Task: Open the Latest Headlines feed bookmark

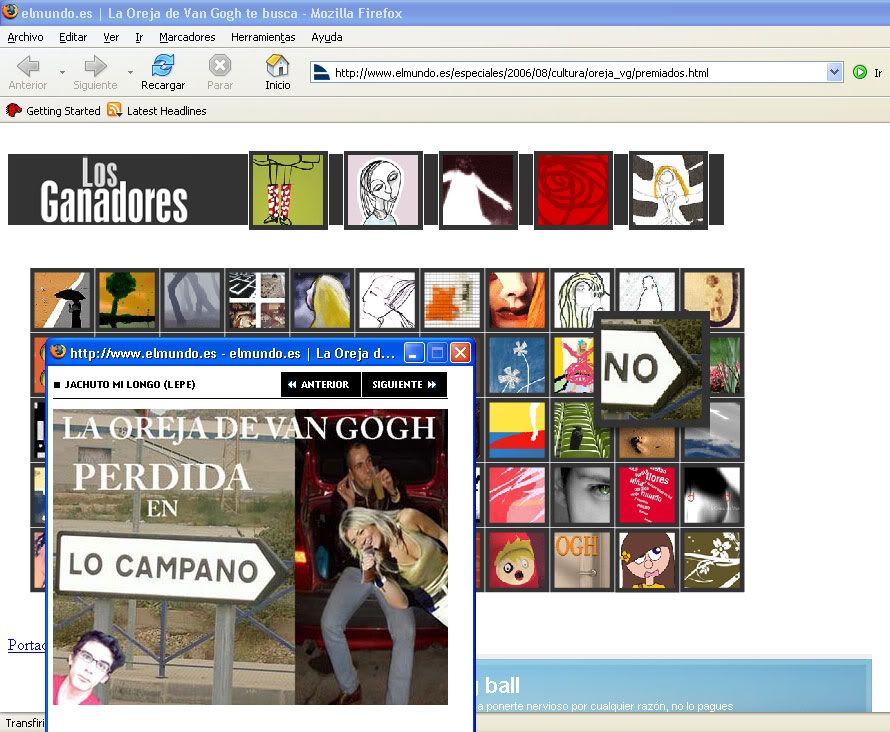Action: point(157,111)
